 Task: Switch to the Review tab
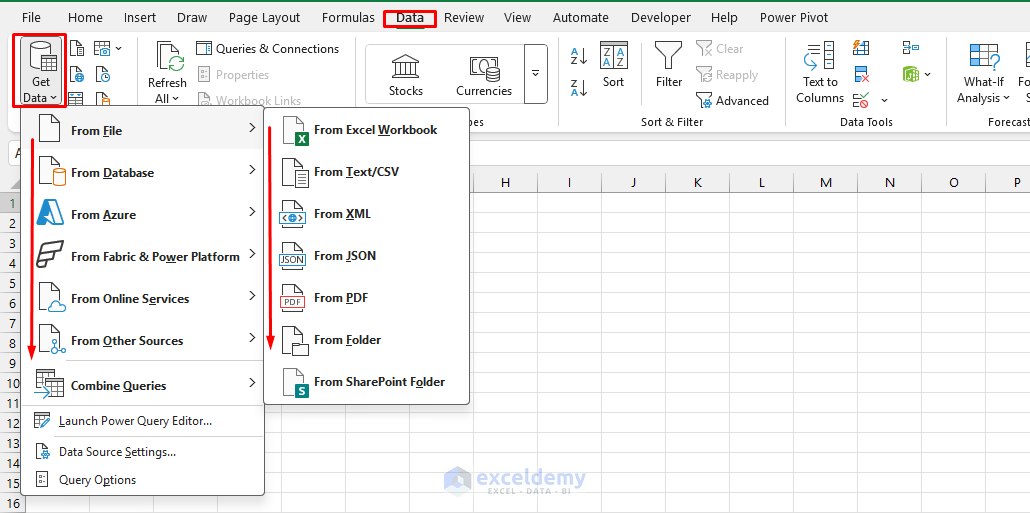click(464, 18)
